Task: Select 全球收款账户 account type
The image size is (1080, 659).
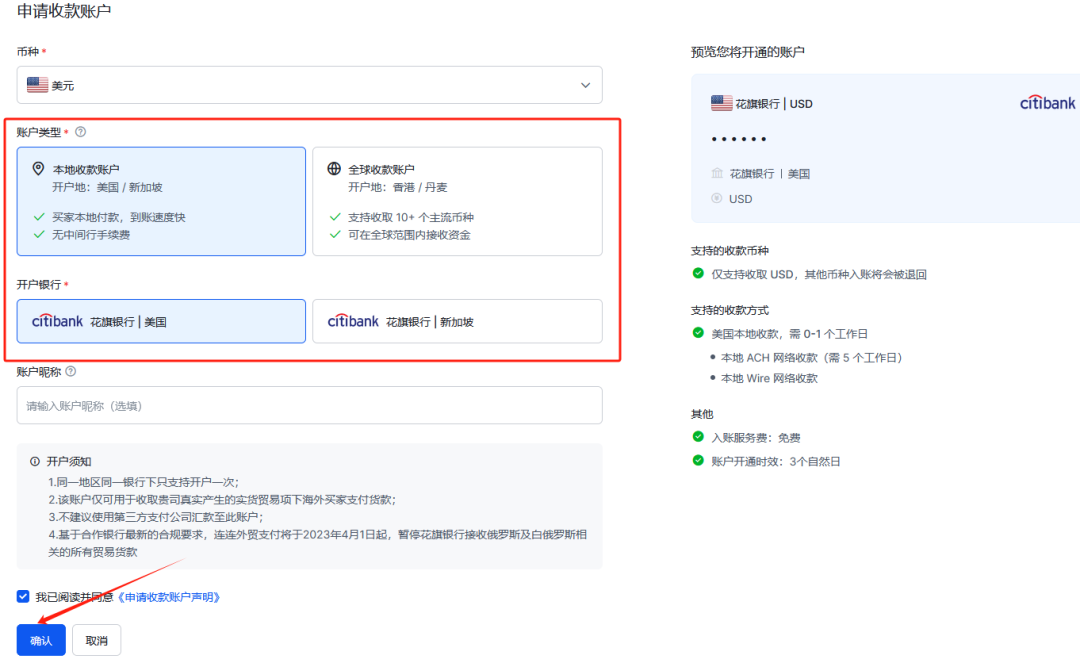Action: click(x=457, y=201)
